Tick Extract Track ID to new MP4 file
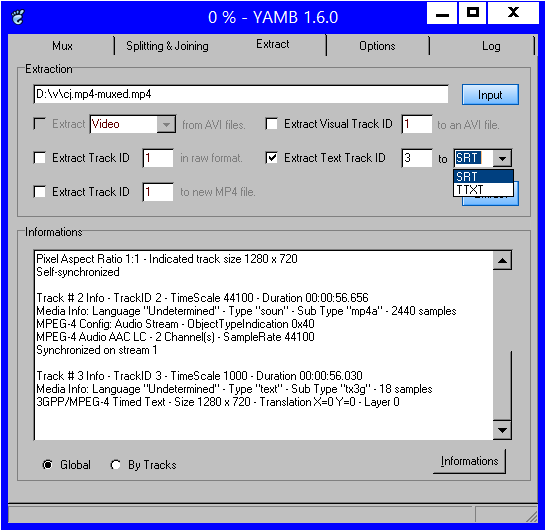Screen dimensions: 546x531 point(40,192)
